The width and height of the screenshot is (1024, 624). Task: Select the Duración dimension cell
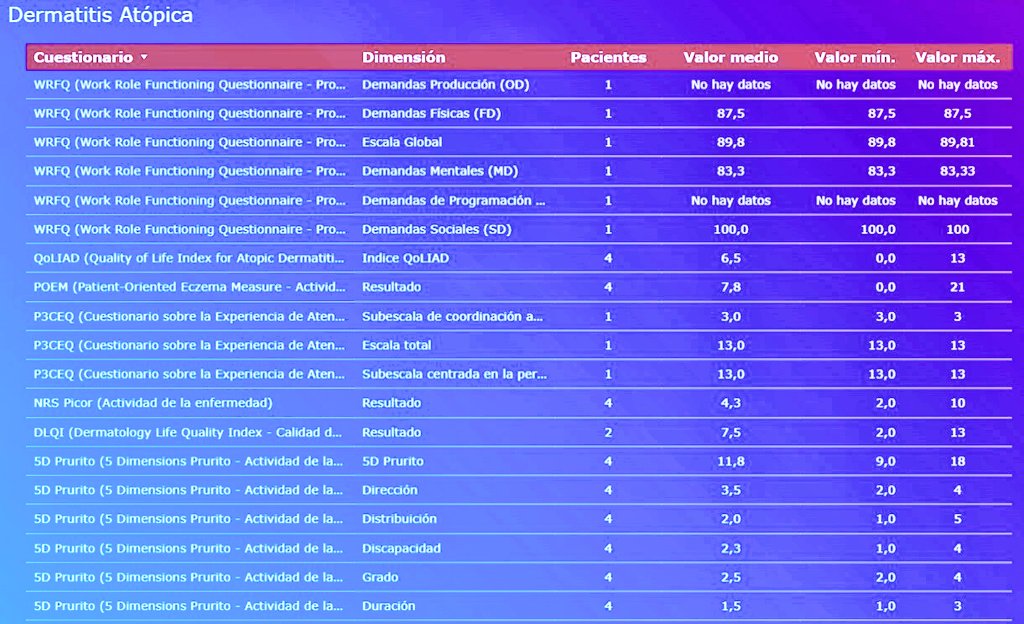(389, 606)
